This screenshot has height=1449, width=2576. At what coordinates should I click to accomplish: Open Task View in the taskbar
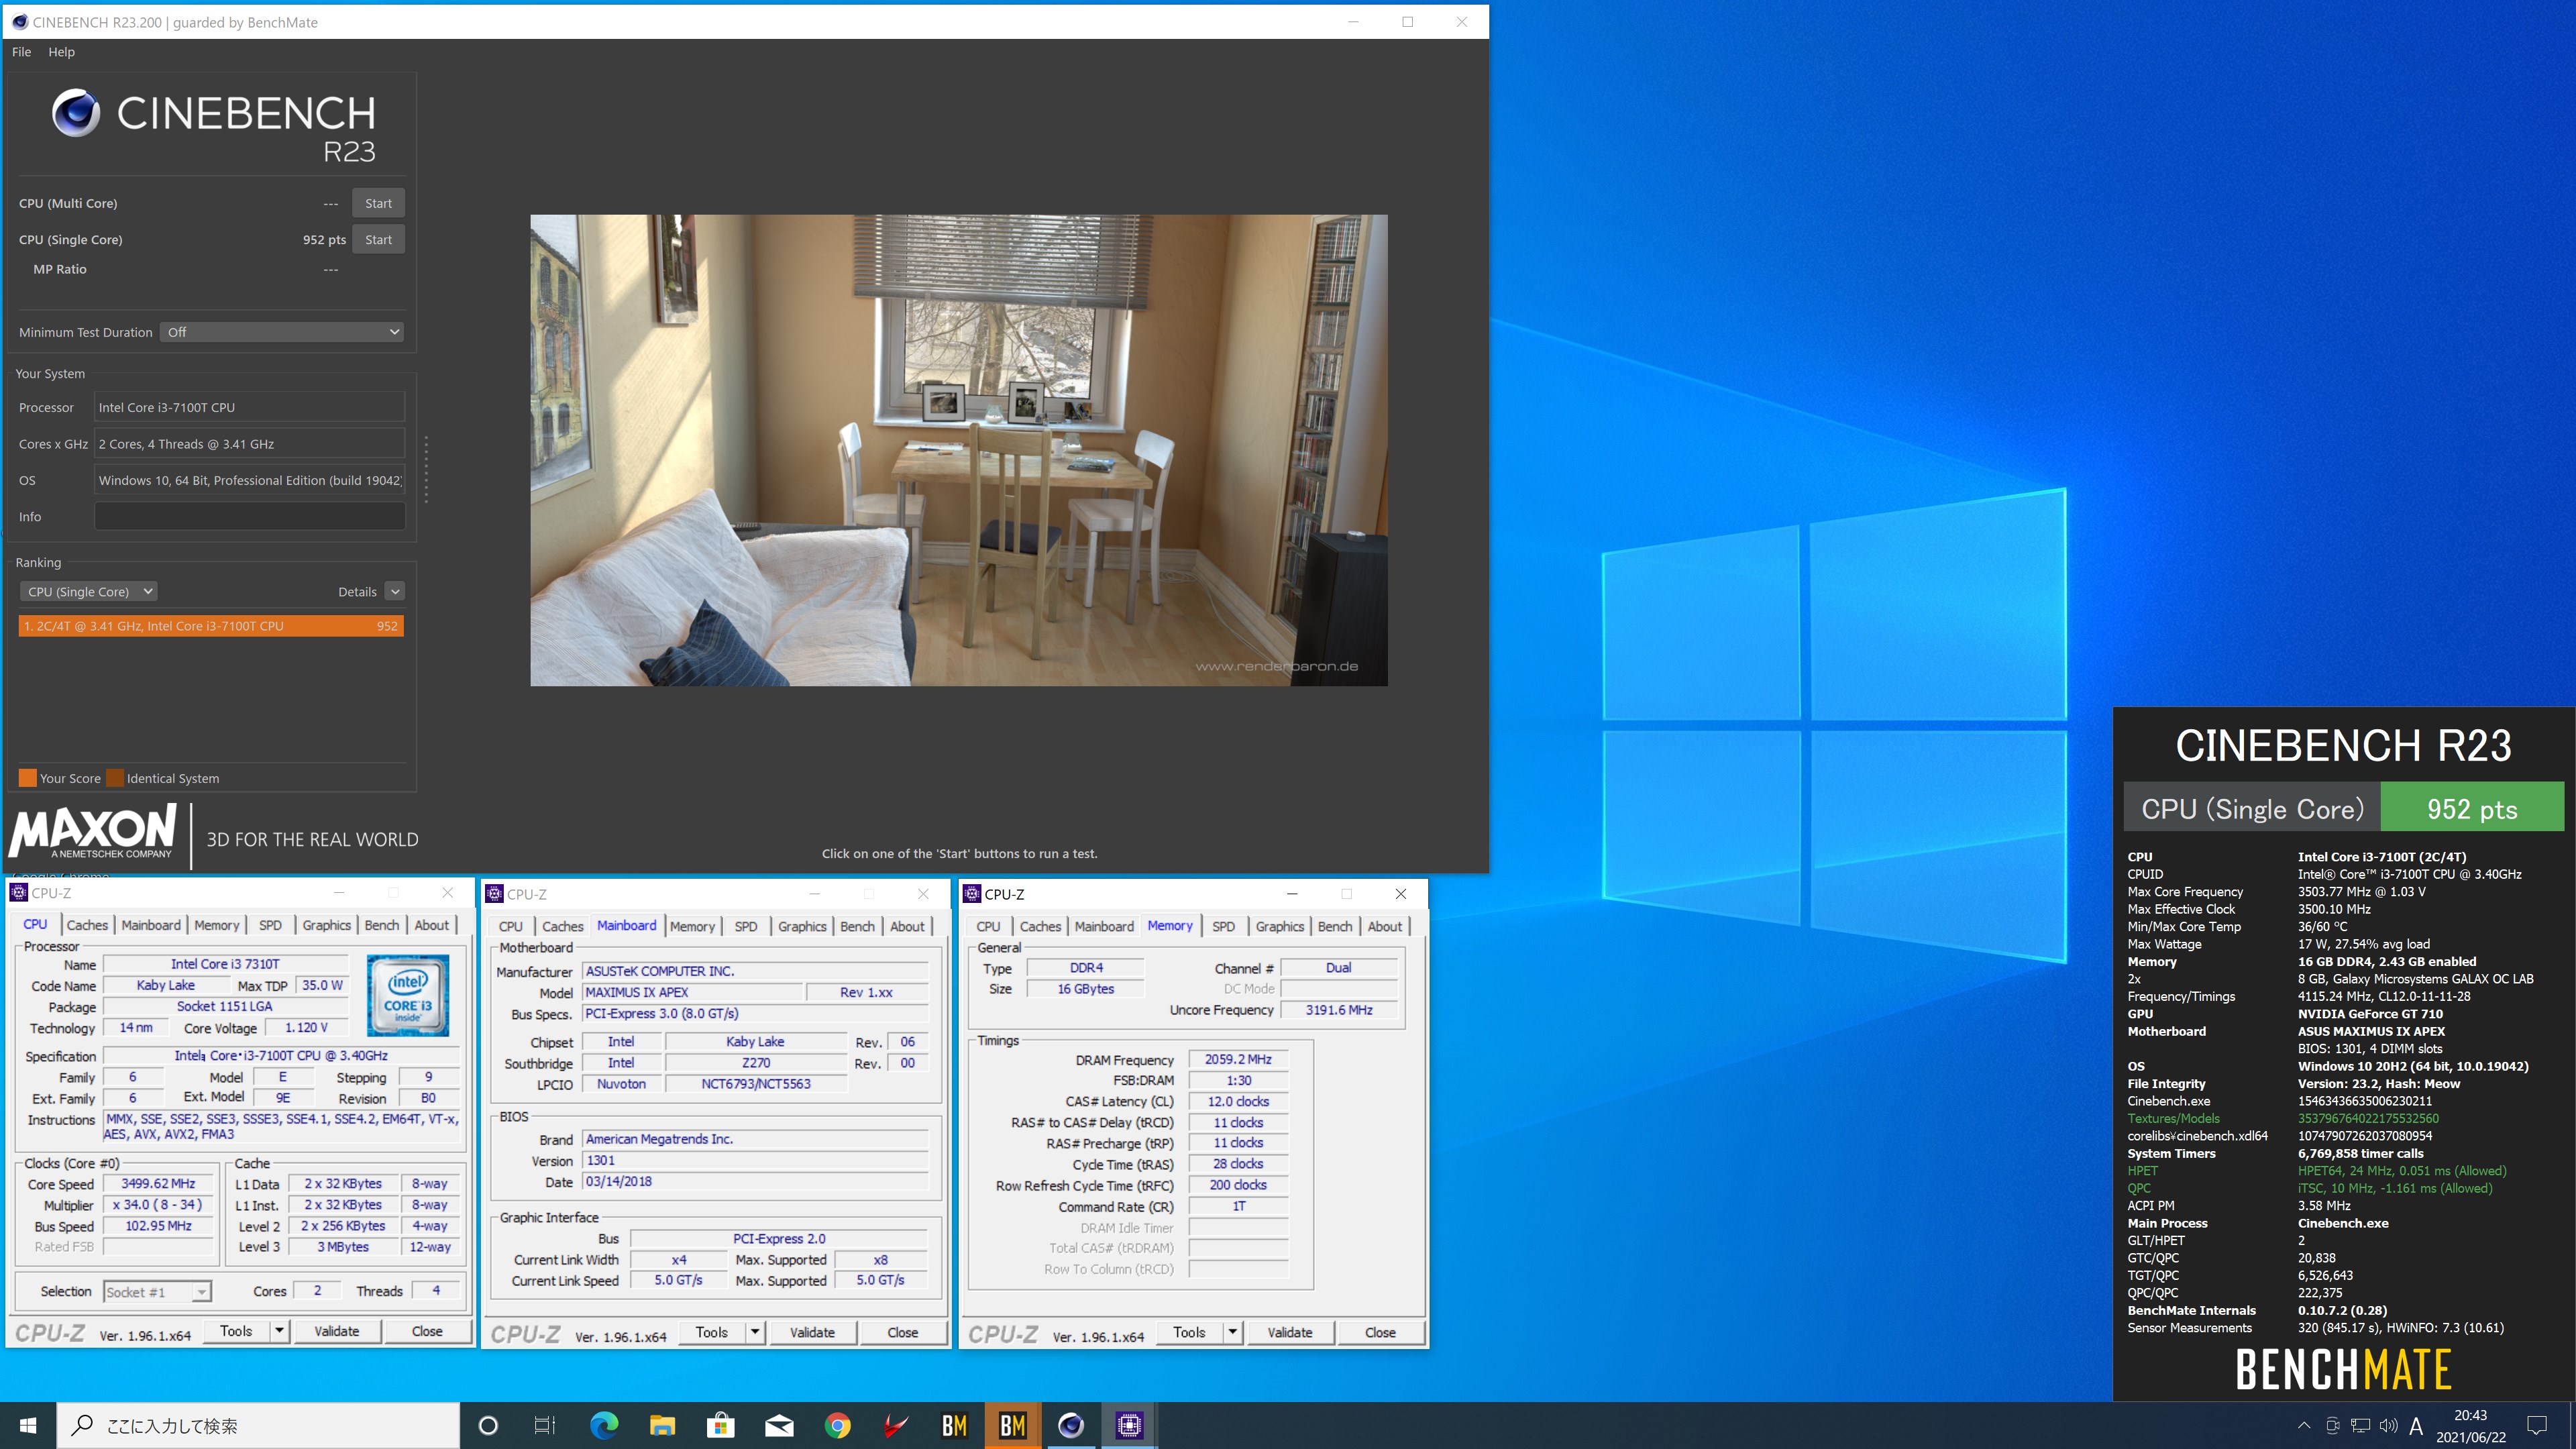pos(545,1425)
